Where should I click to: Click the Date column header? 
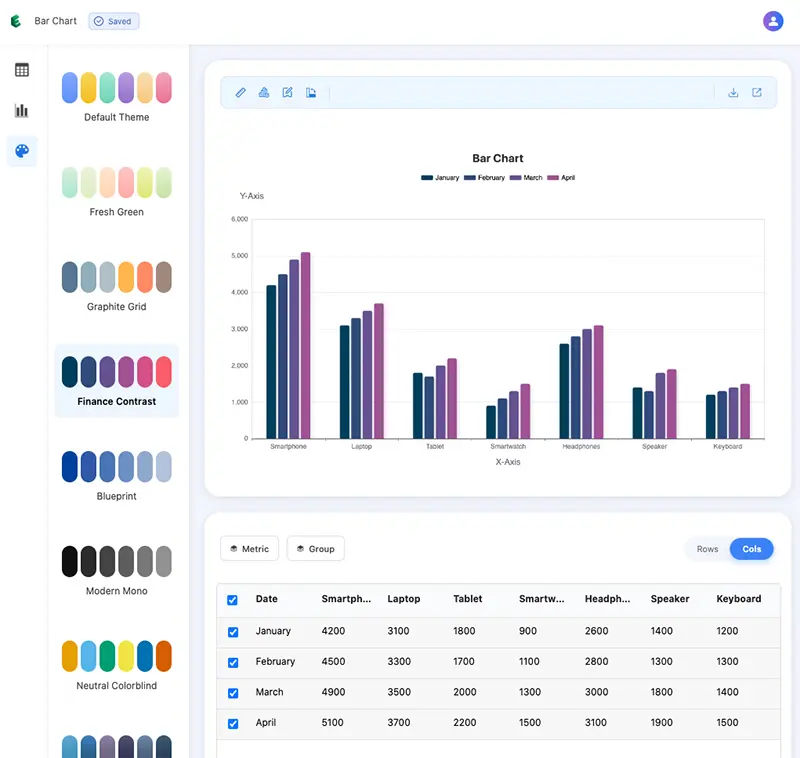(x=266, y=599)
